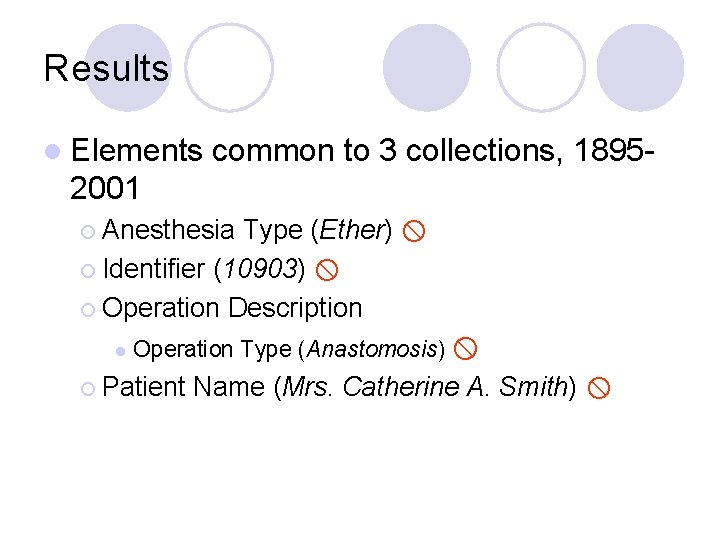This screenshot has height=540, width=720.
Task: Click the outlined circle between the right filled circles
Action: pyautogui.click(x=541, y=67)
